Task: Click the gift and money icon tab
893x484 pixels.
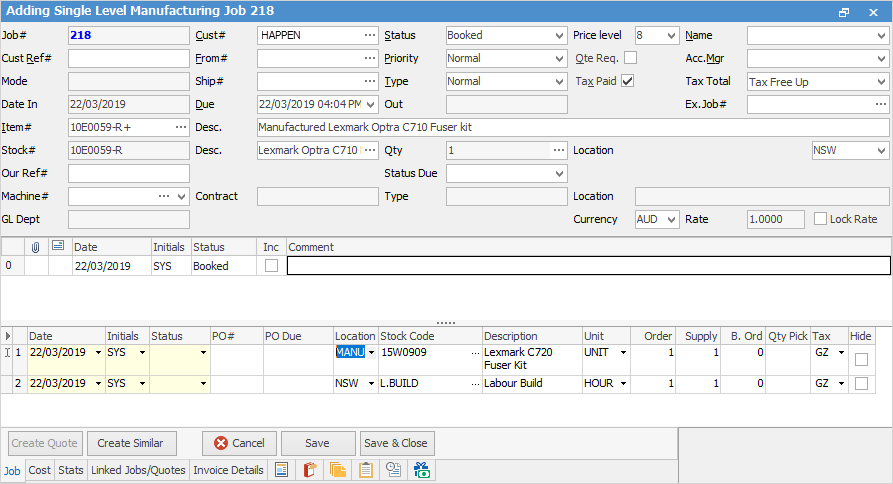Action: pos(421,470)
